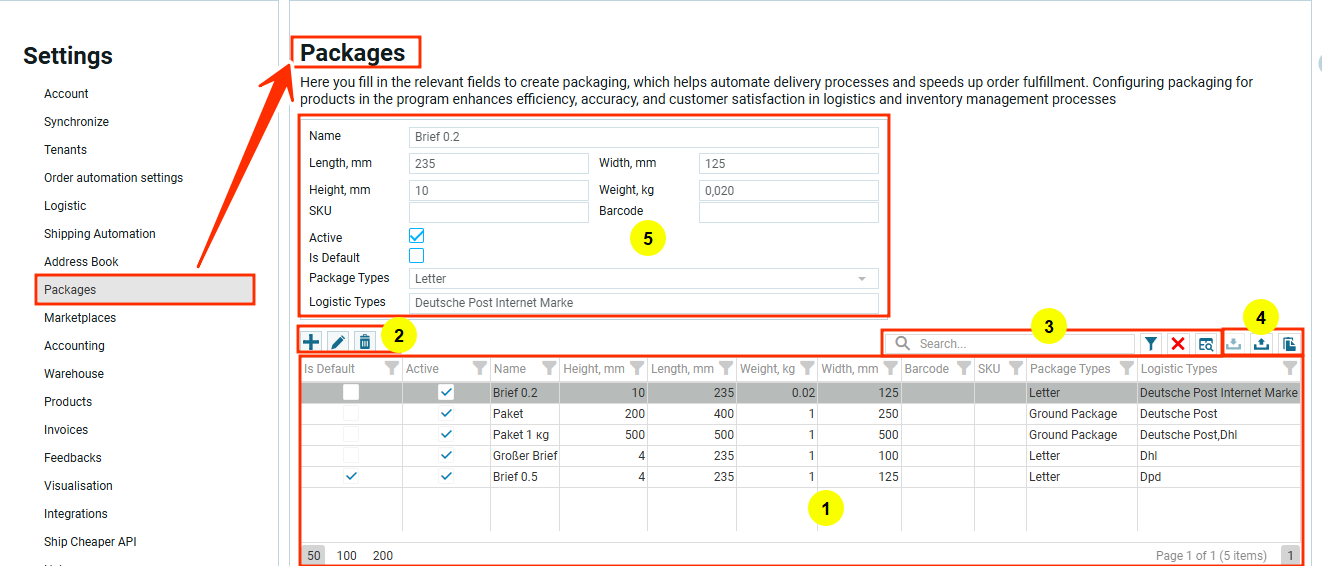
Task: Toggle Is Default checkbox for Brief 0.5 row
Action: (x=351, y=477)
